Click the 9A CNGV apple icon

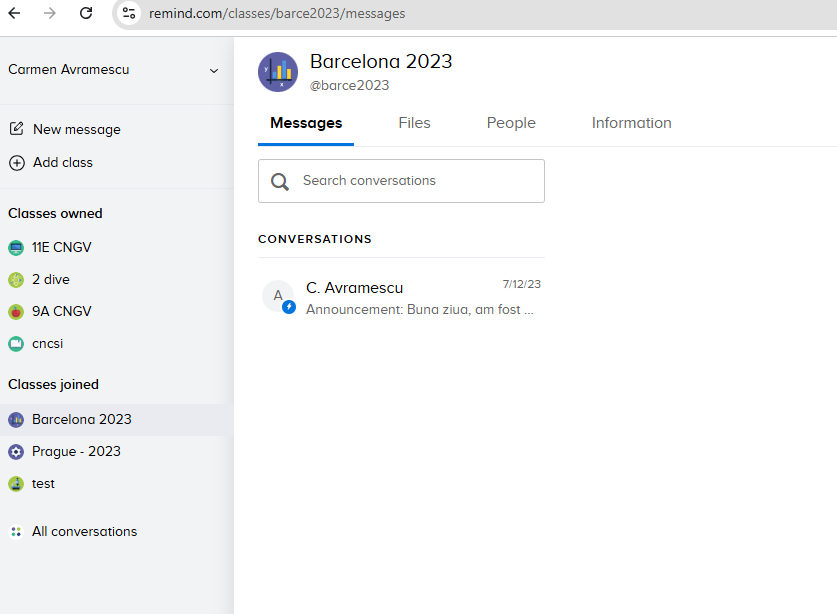tap(15, 311)
